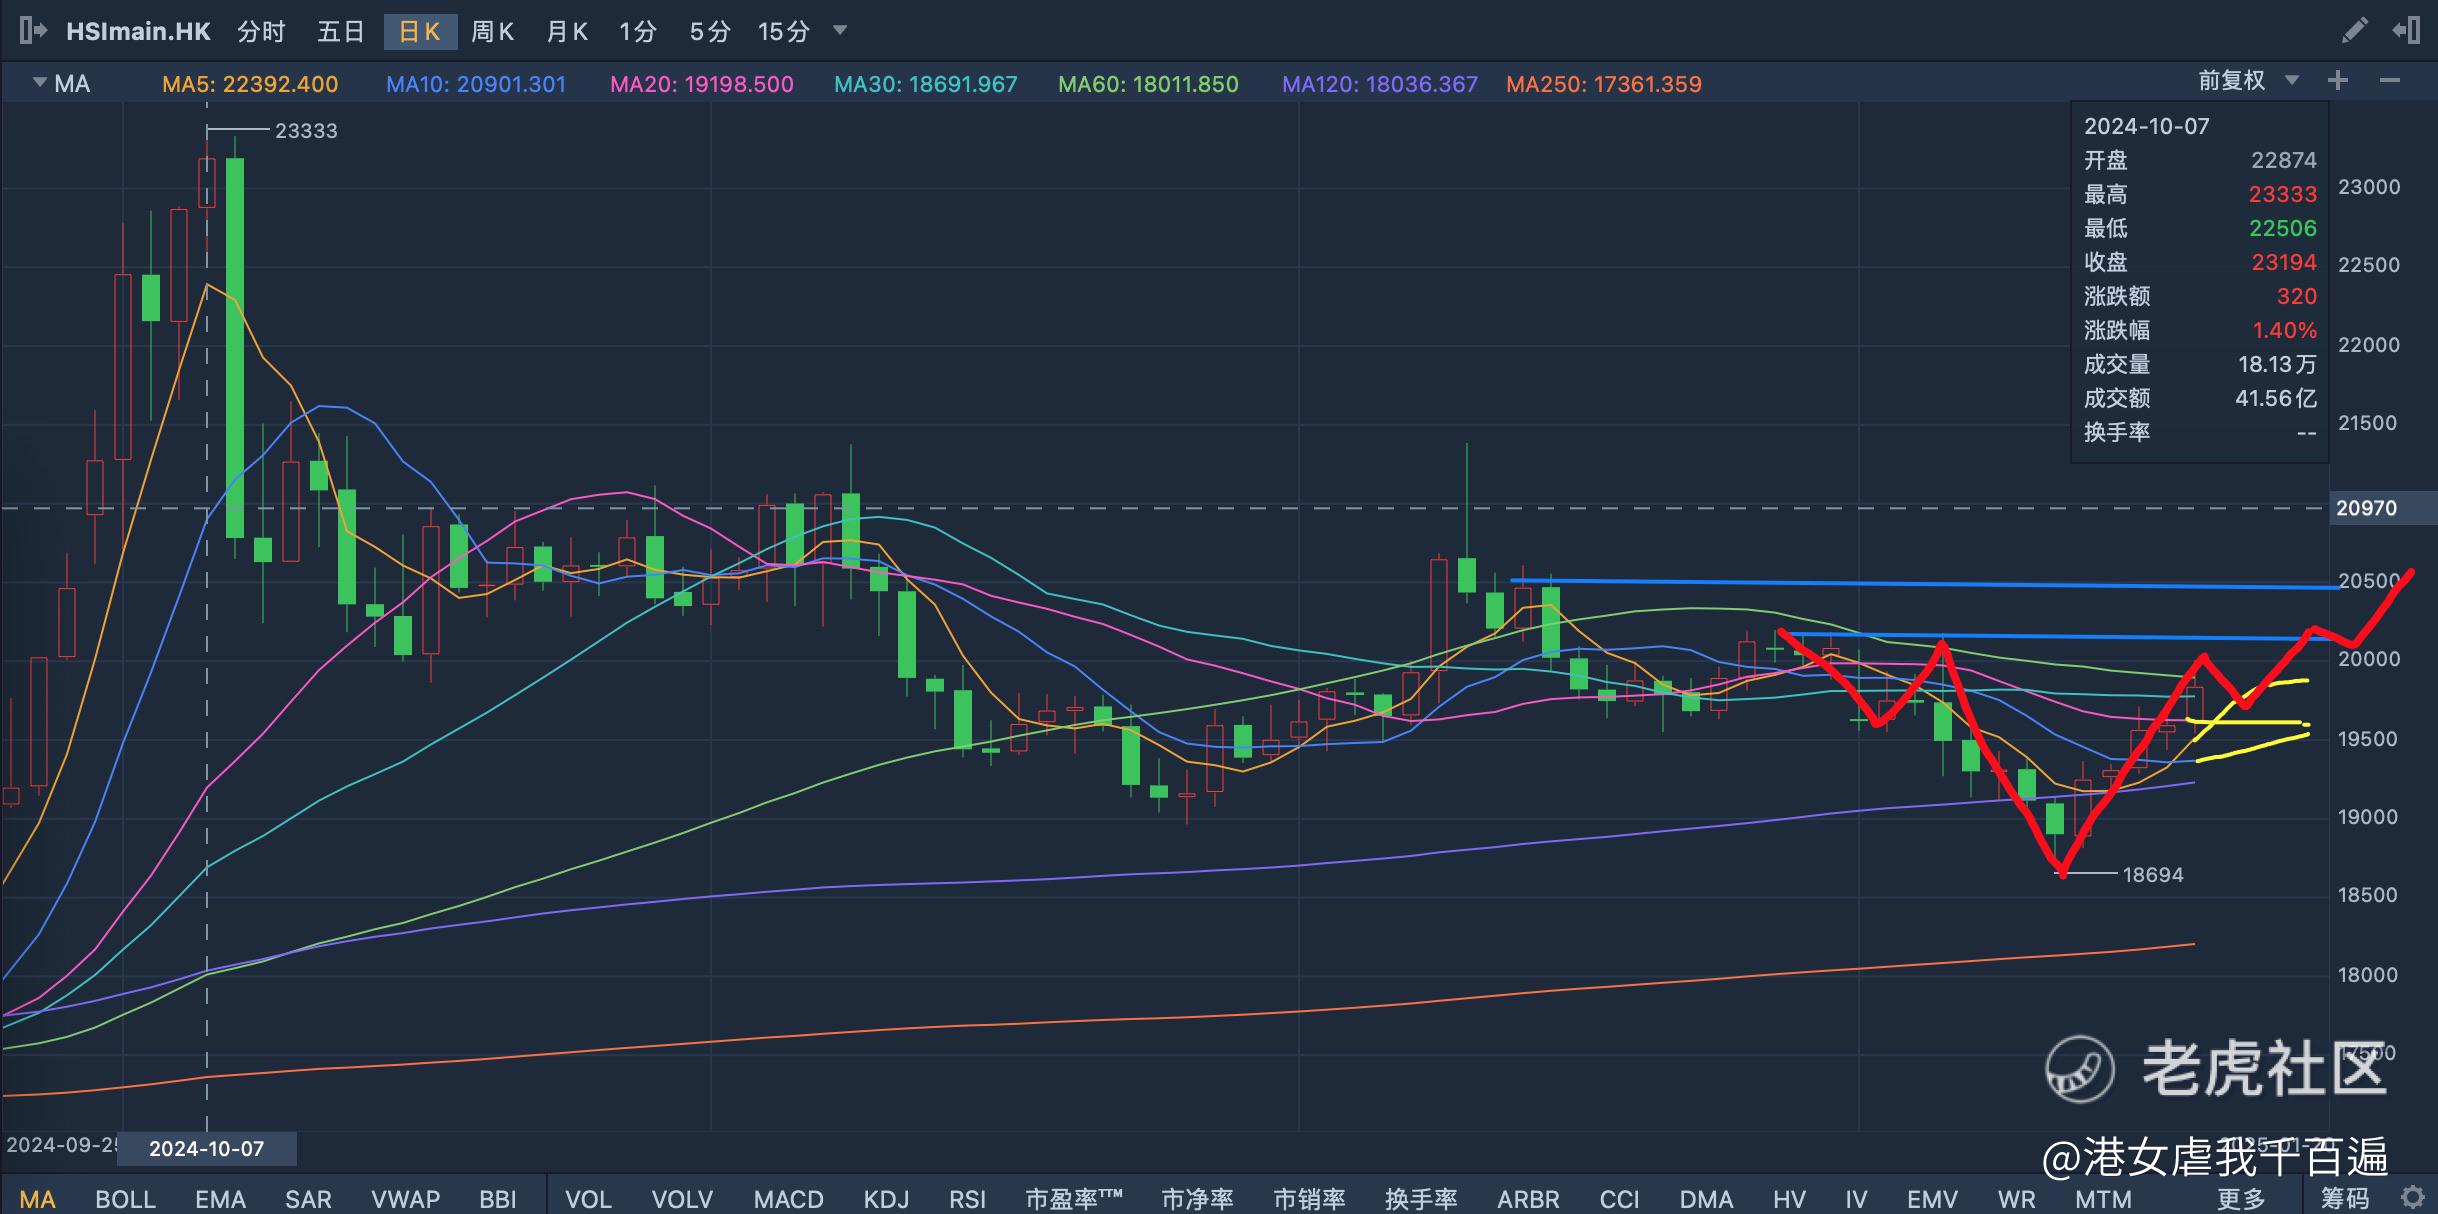Viewport: 2438px width, 1214px height.
Task: Open the 前复权 adjustment dropdown
Action: (2247, 81)
